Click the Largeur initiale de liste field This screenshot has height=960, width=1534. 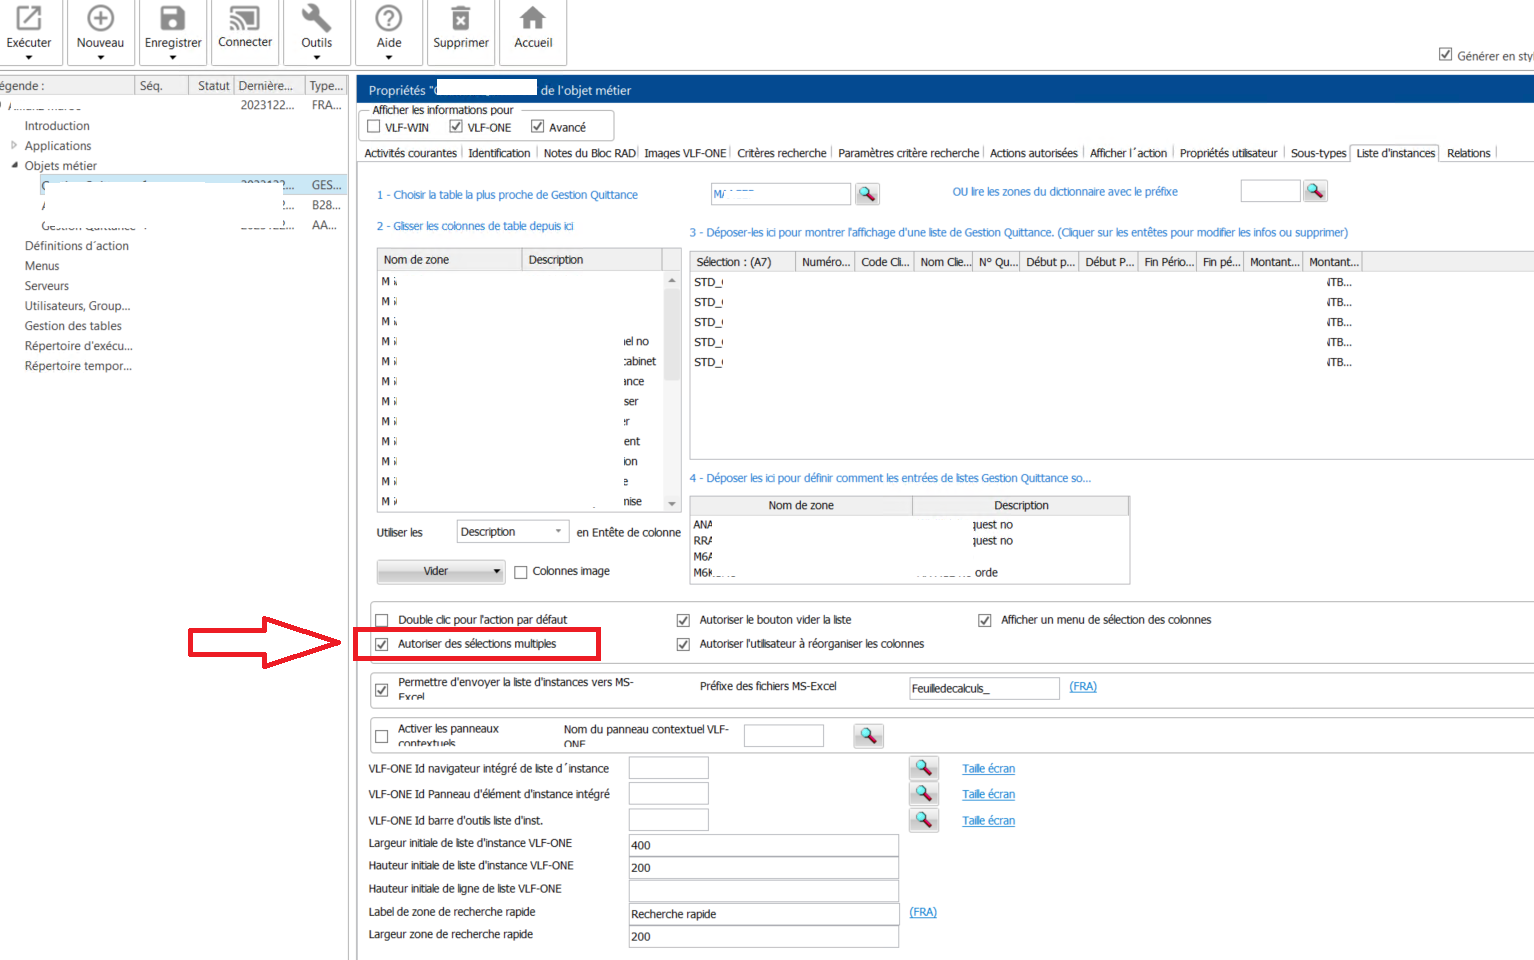coord(763,845)
